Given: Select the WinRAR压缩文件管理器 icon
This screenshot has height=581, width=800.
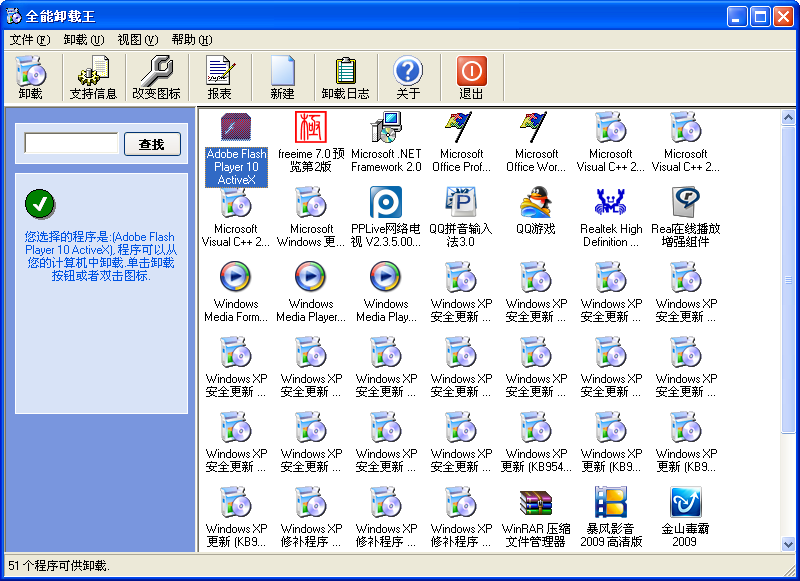Looking at the screenshot, I should pos(536,504).
